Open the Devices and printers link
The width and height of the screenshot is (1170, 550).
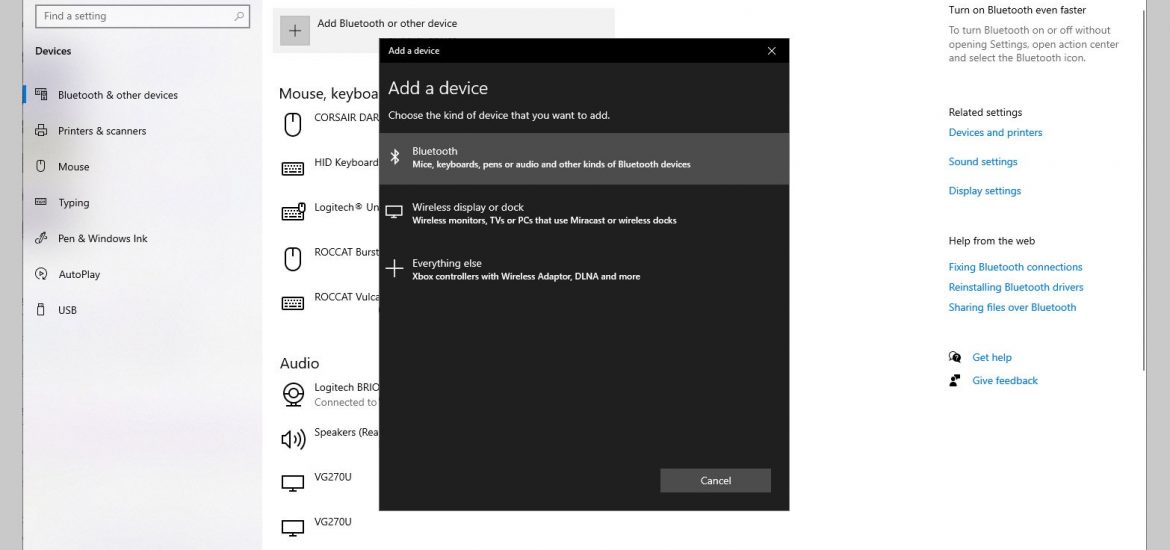click(995, 132)
